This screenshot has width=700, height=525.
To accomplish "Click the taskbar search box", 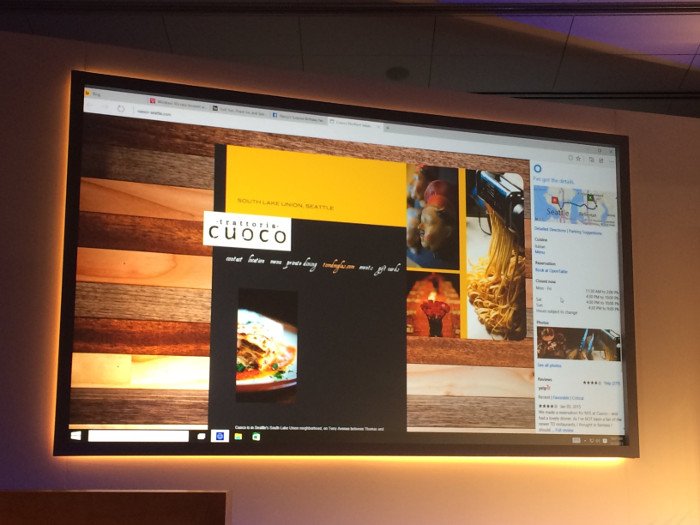I will (x=138, y=436).
